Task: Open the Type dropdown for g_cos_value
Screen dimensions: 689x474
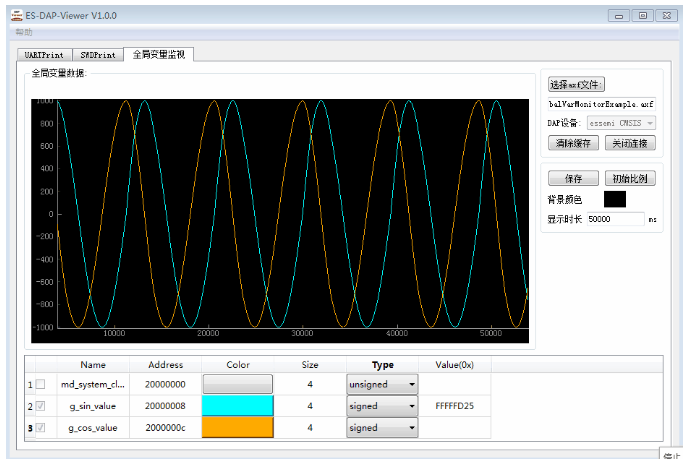Action: click(x=382, y=428)
